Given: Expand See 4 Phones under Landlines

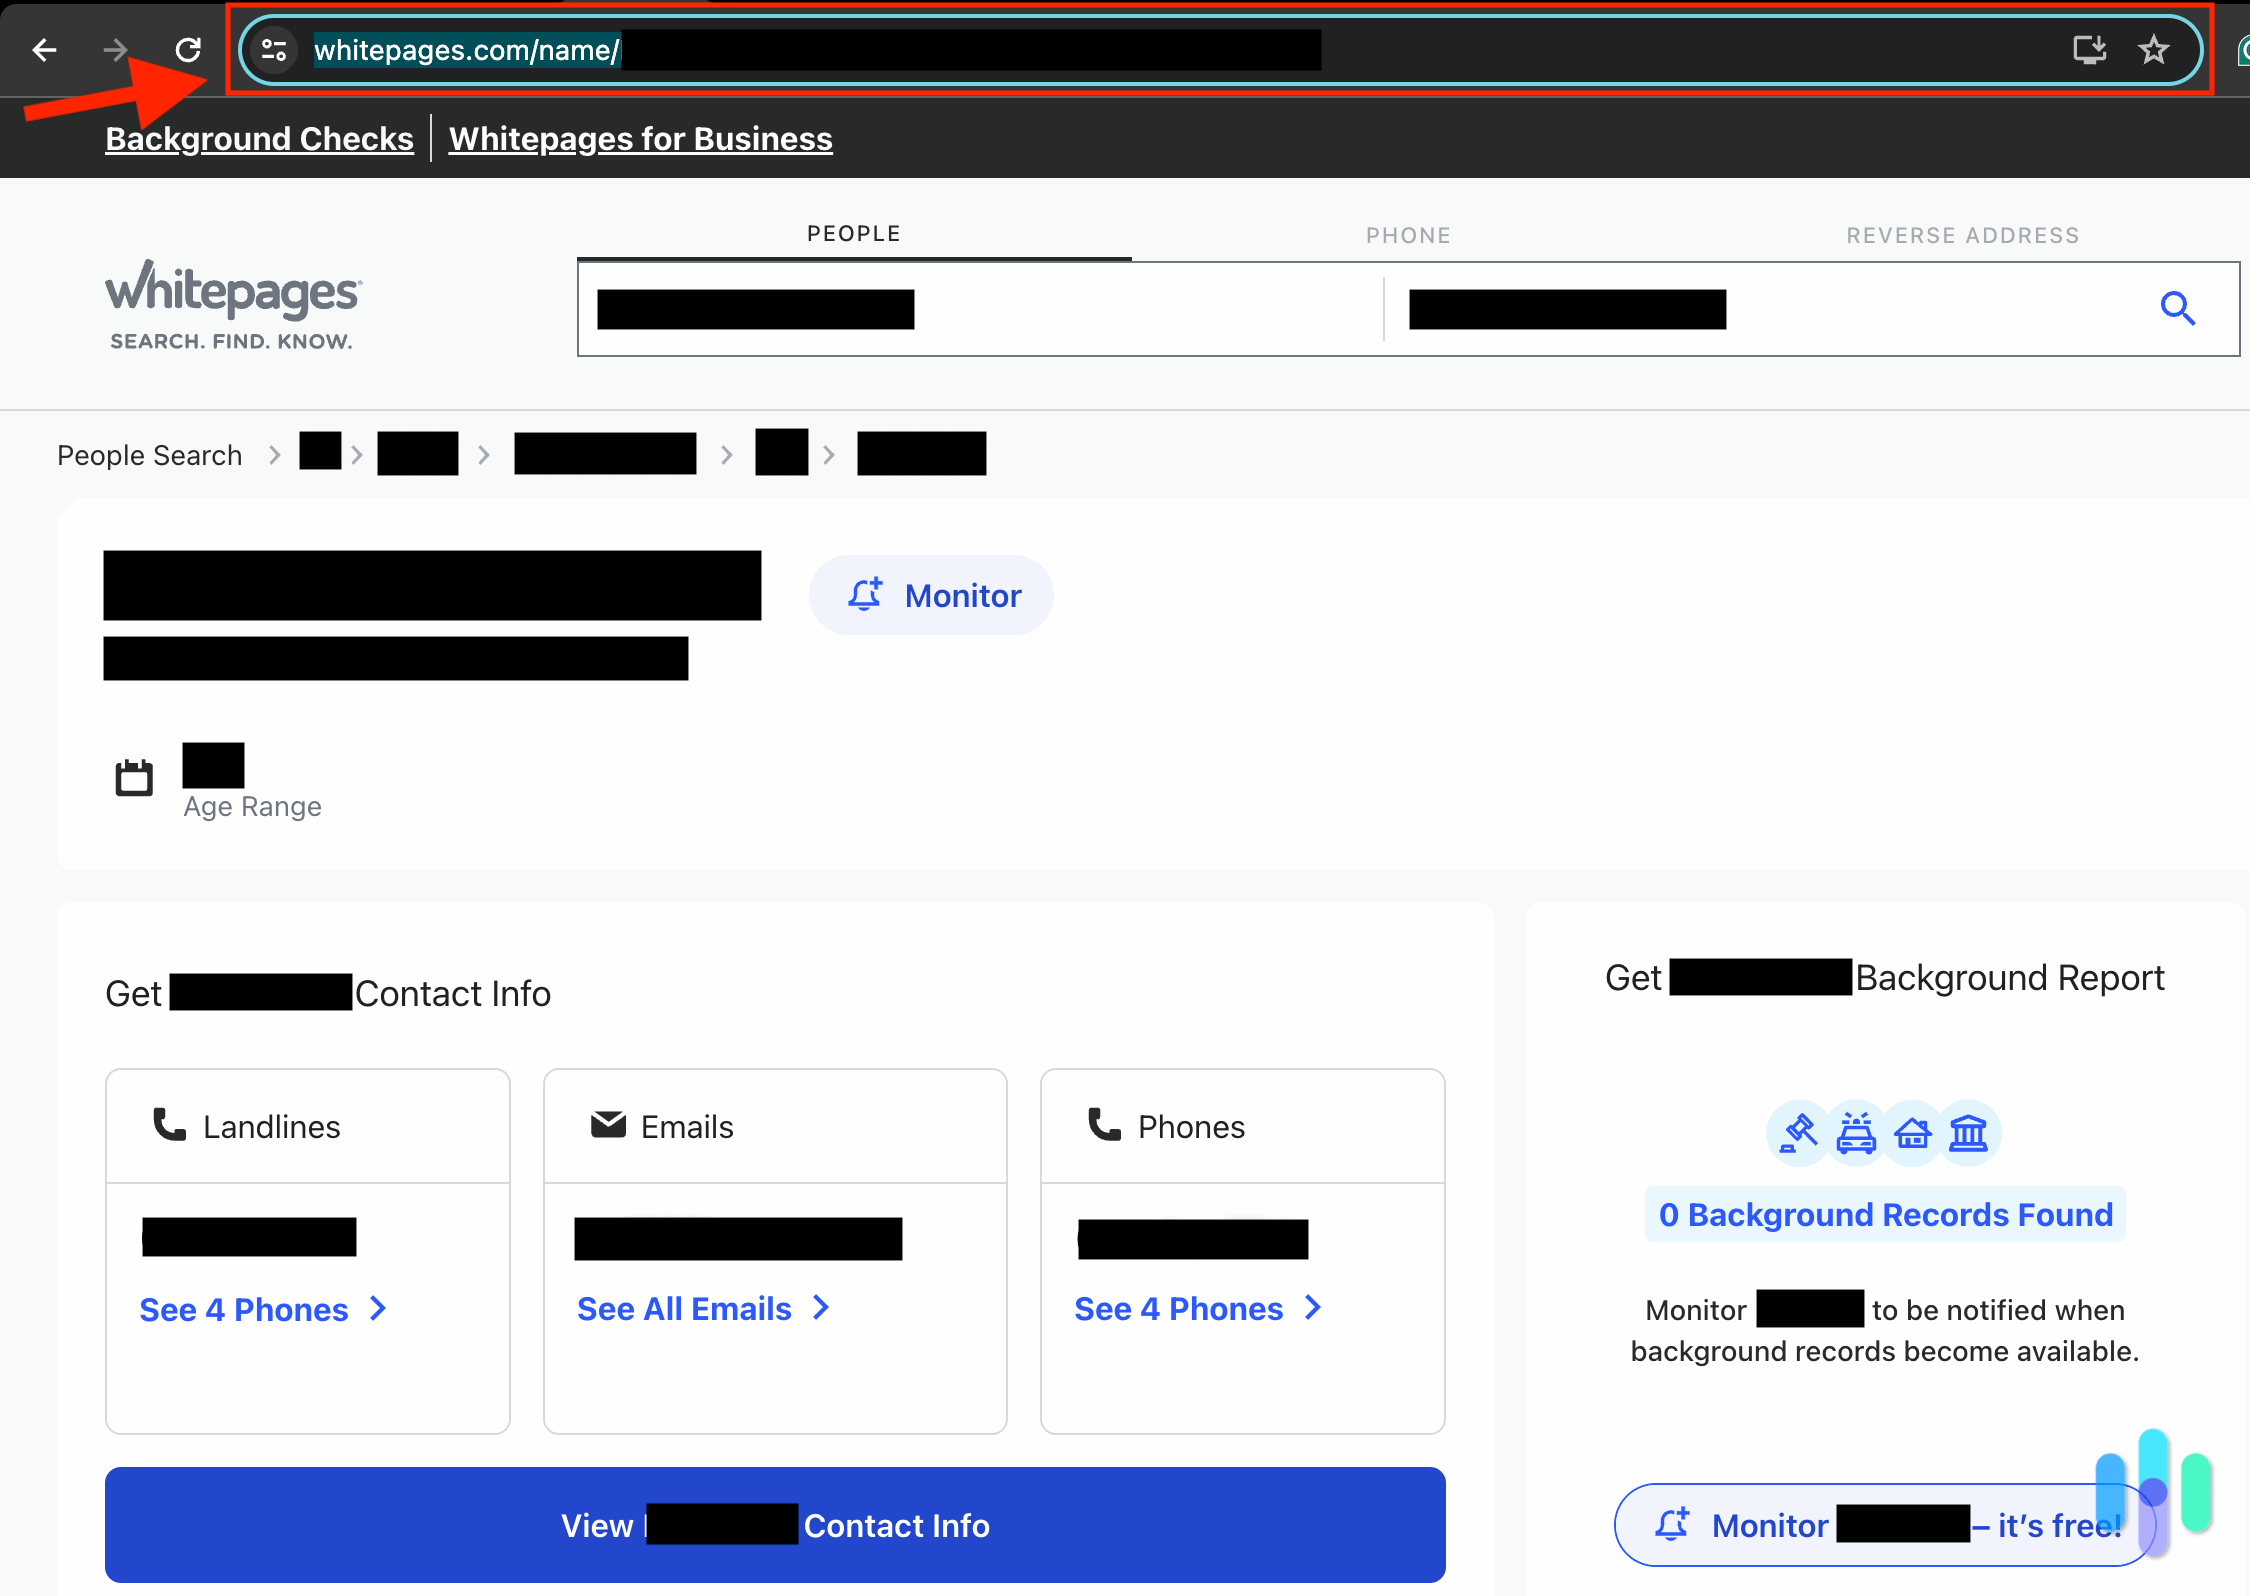Looking at the screenshot, I should (263, 1308).
